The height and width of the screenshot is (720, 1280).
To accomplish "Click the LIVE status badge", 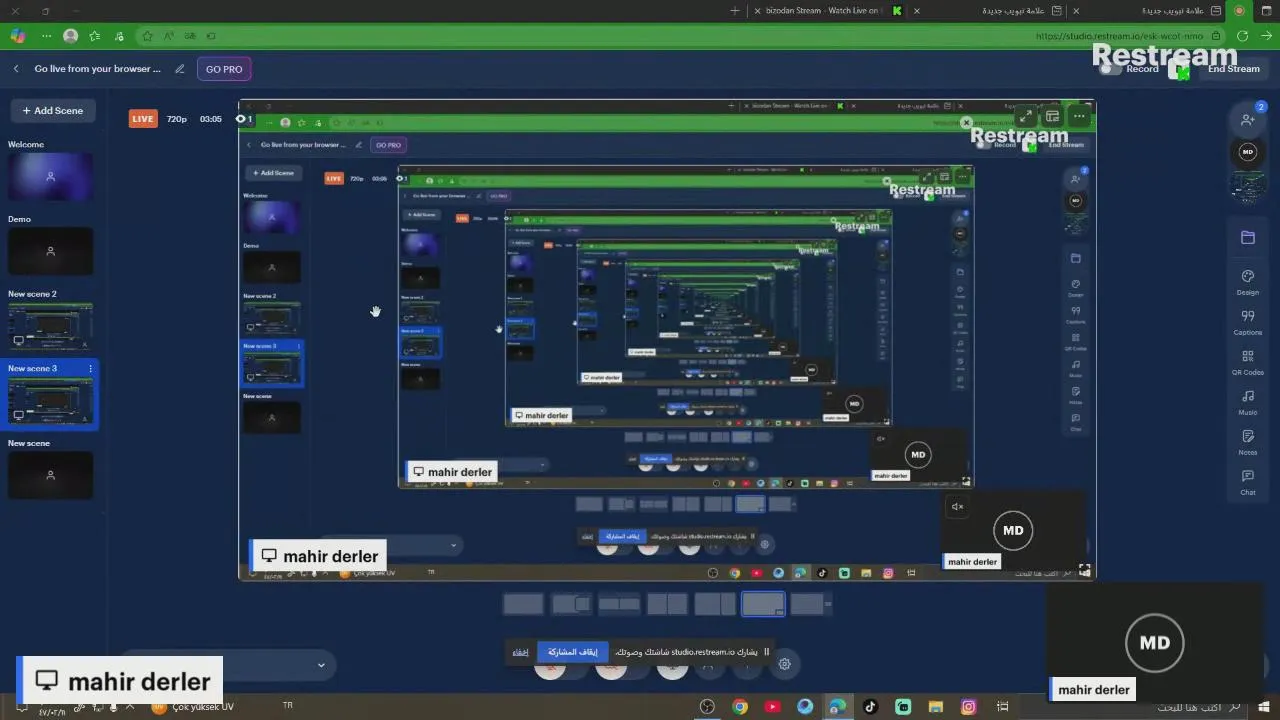I will point(143,119).
